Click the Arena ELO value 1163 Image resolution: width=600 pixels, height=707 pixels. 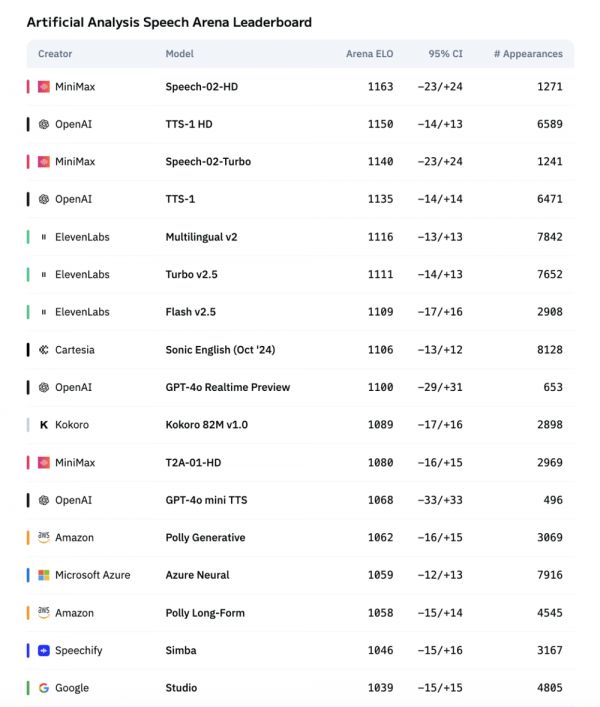click(x=380, y=87)
